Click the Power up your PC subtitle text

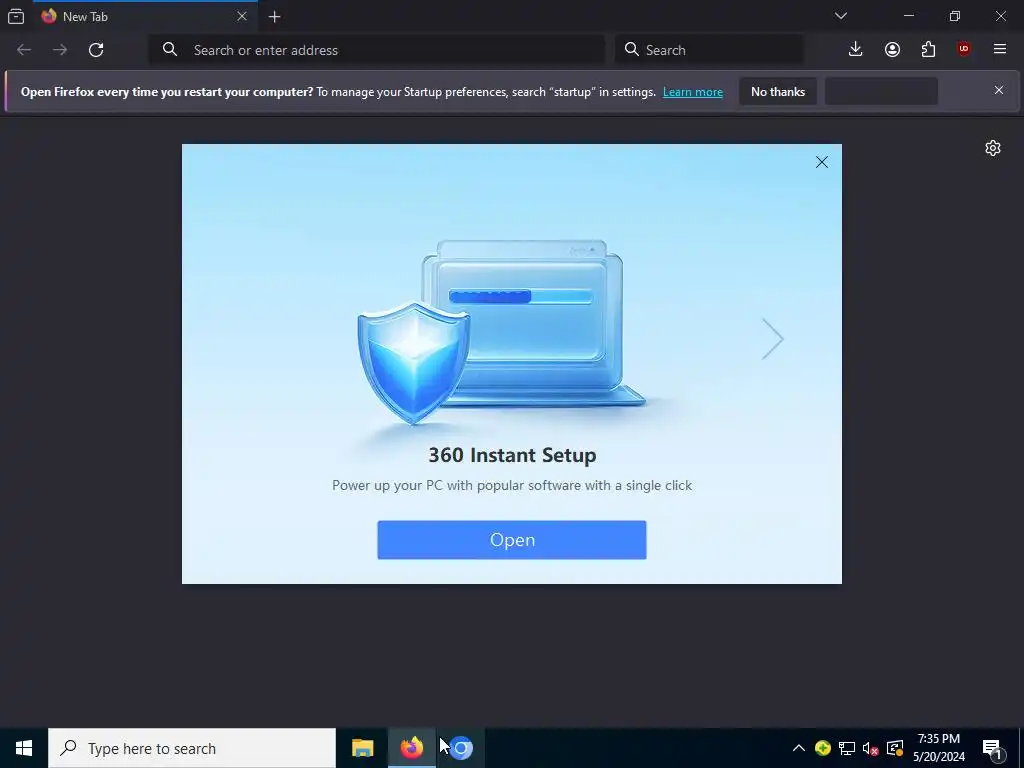point(512,486)
